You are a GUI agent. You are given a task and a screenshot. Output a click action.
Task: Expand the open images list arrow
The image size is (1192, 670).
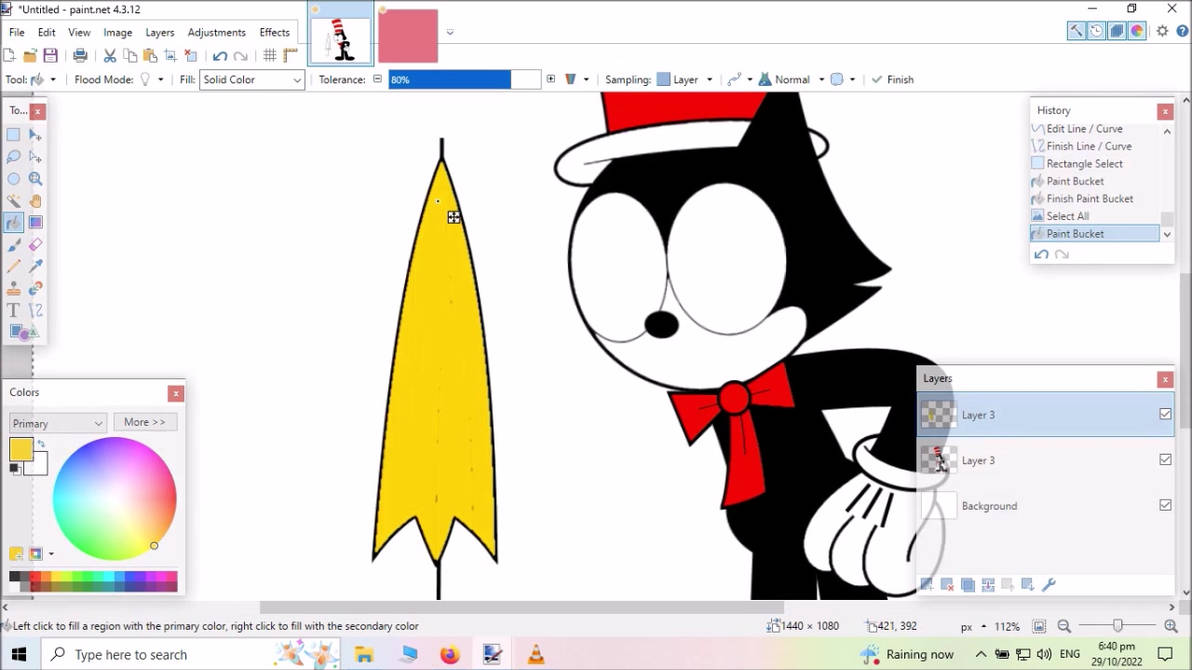point(450,32)
